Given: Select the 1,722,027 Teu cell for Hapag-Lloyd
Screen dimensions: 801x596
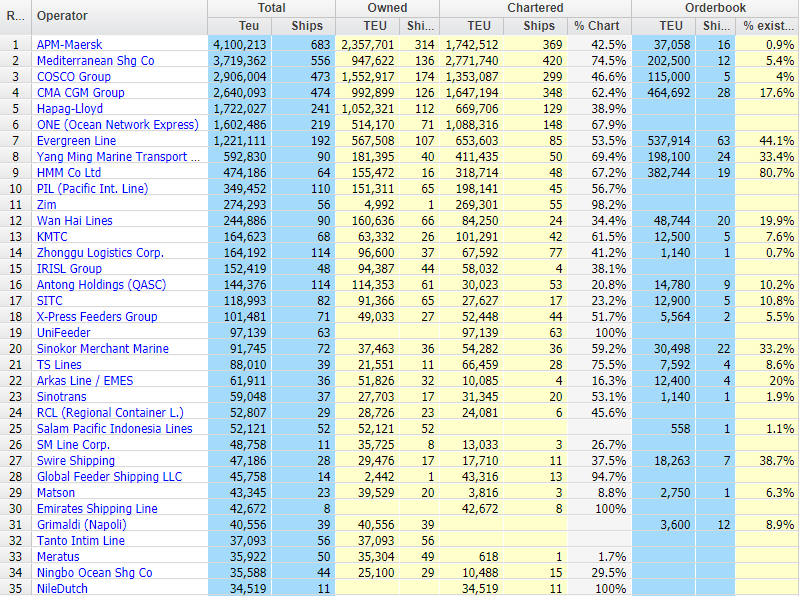Looking at the screenshot, I should tap(240, 109).
